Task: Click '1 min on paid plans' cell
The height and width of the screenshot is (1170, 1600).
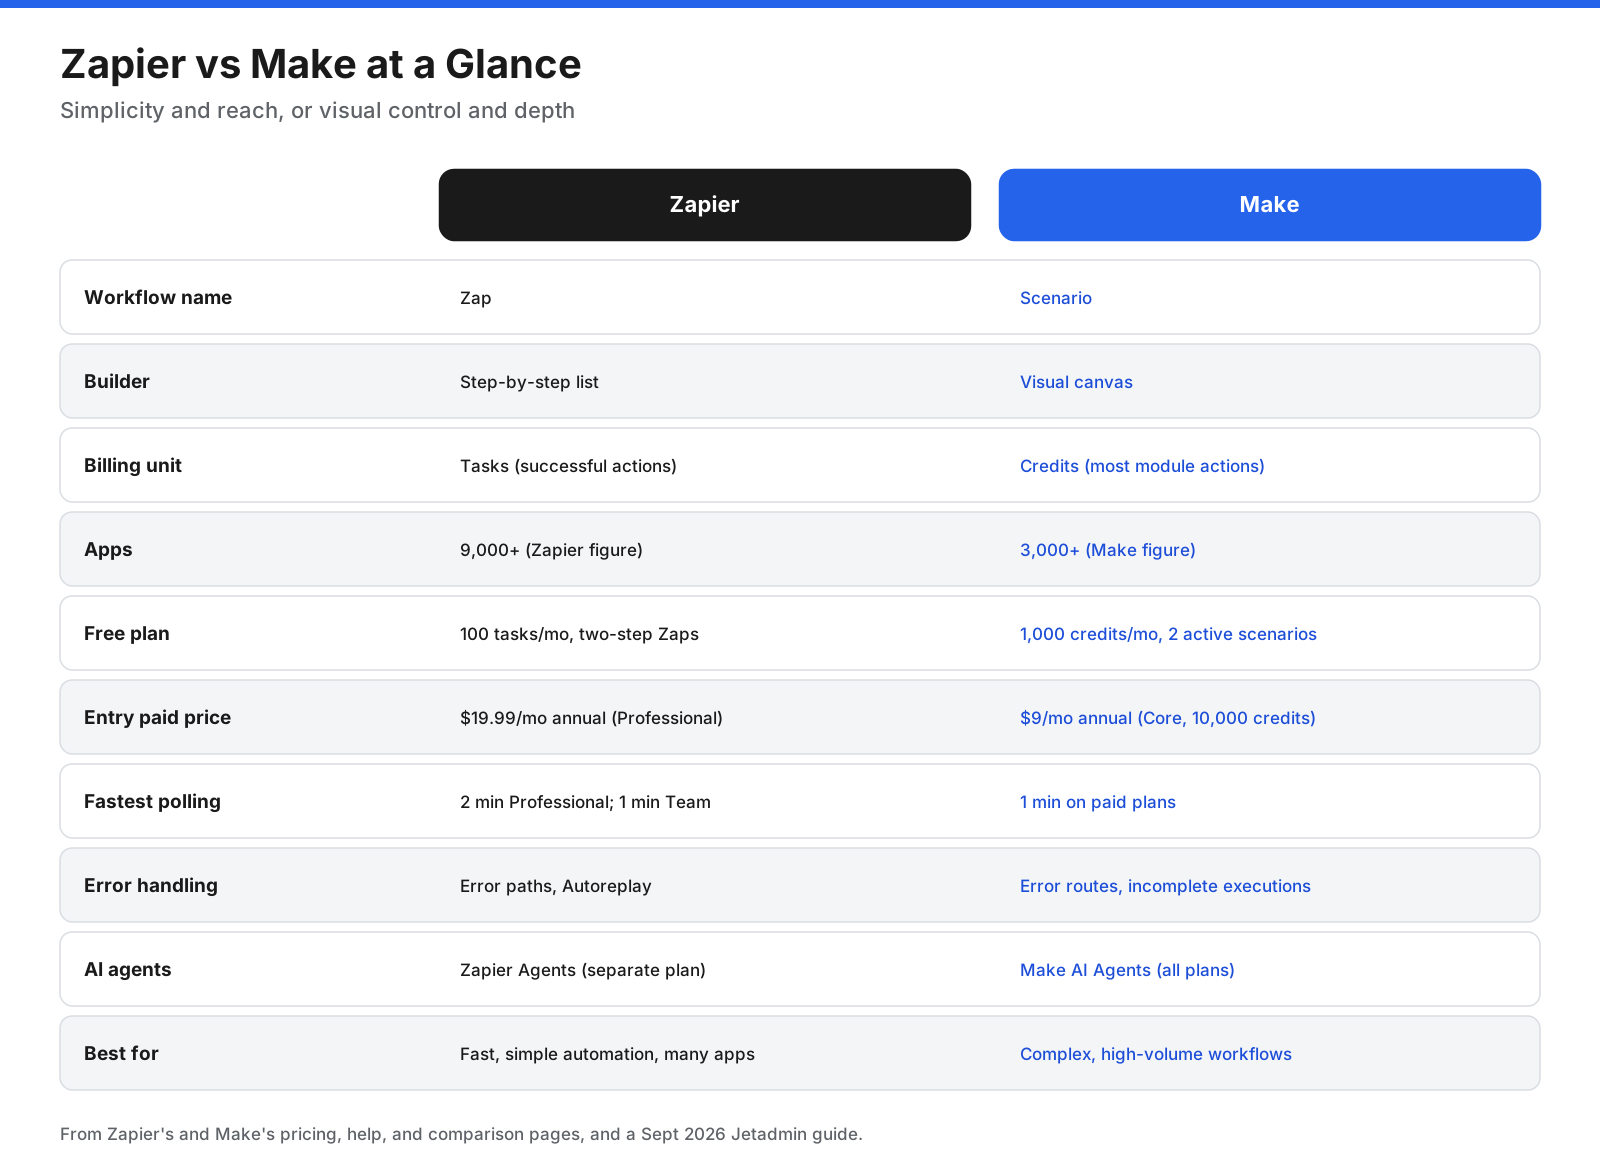Action: [x=1098, y=802]
